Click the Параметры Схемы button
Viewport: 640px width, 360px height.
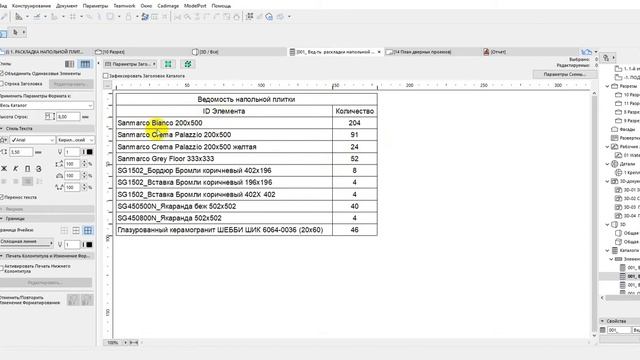coord(564,74)
